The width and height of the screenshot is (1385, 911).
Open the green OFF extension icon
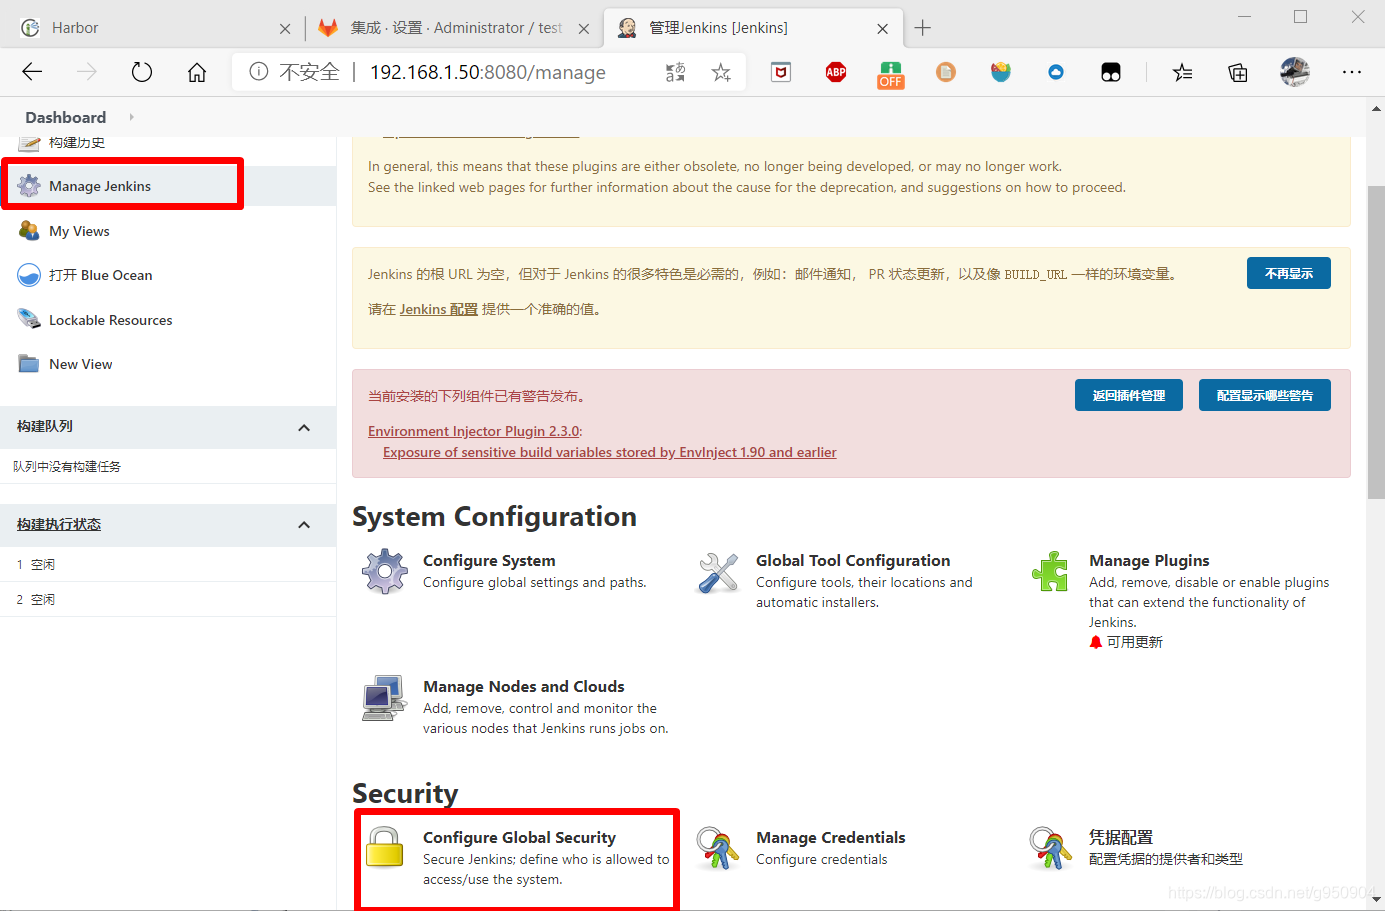click(x=891, y=74)
